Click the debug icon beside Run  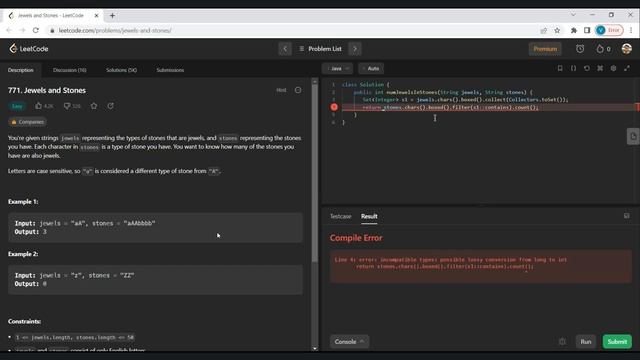pos(562,342)
